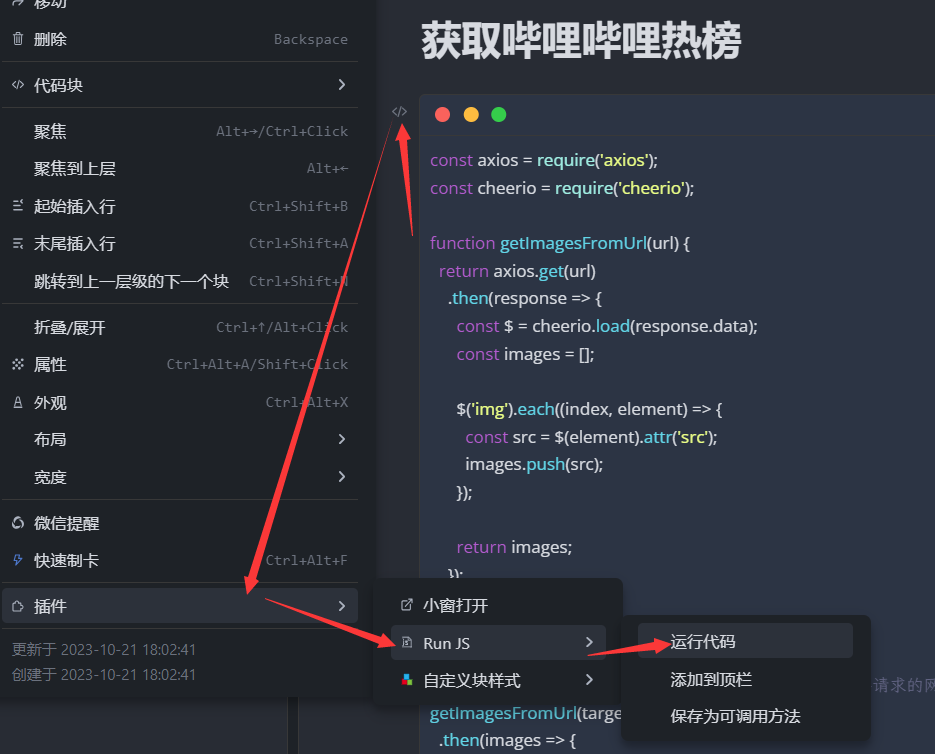
Task: Click the return images; code line
Action: 514,547
